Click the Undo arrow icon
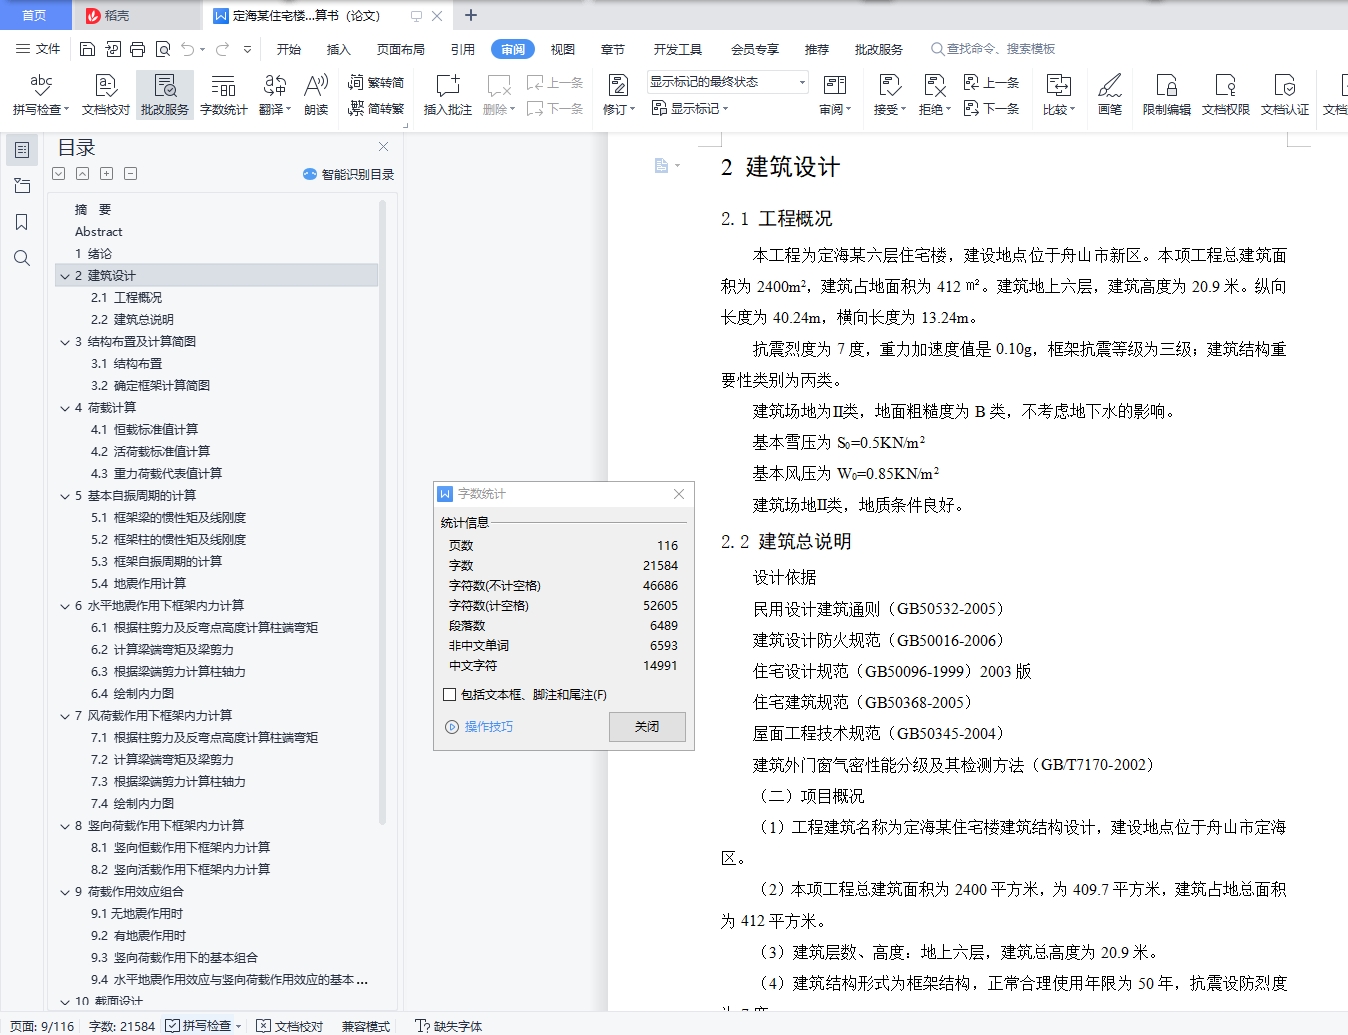 click(x=187, y=49)
